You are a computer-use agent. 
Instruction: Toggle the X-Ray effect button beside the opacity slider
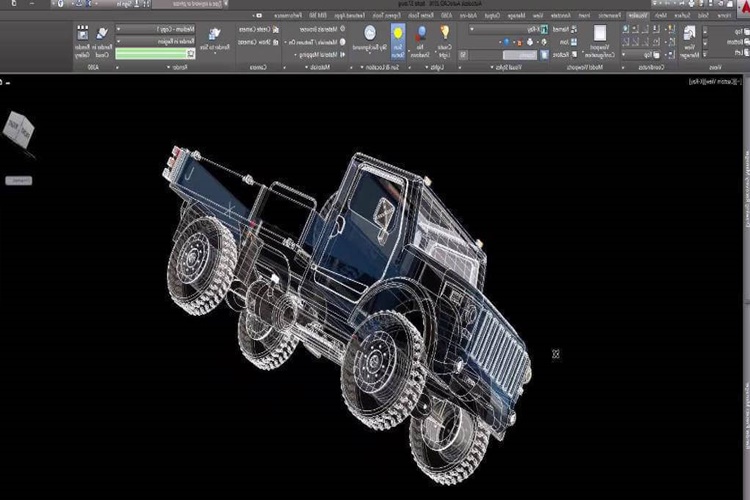pos(544,56)
